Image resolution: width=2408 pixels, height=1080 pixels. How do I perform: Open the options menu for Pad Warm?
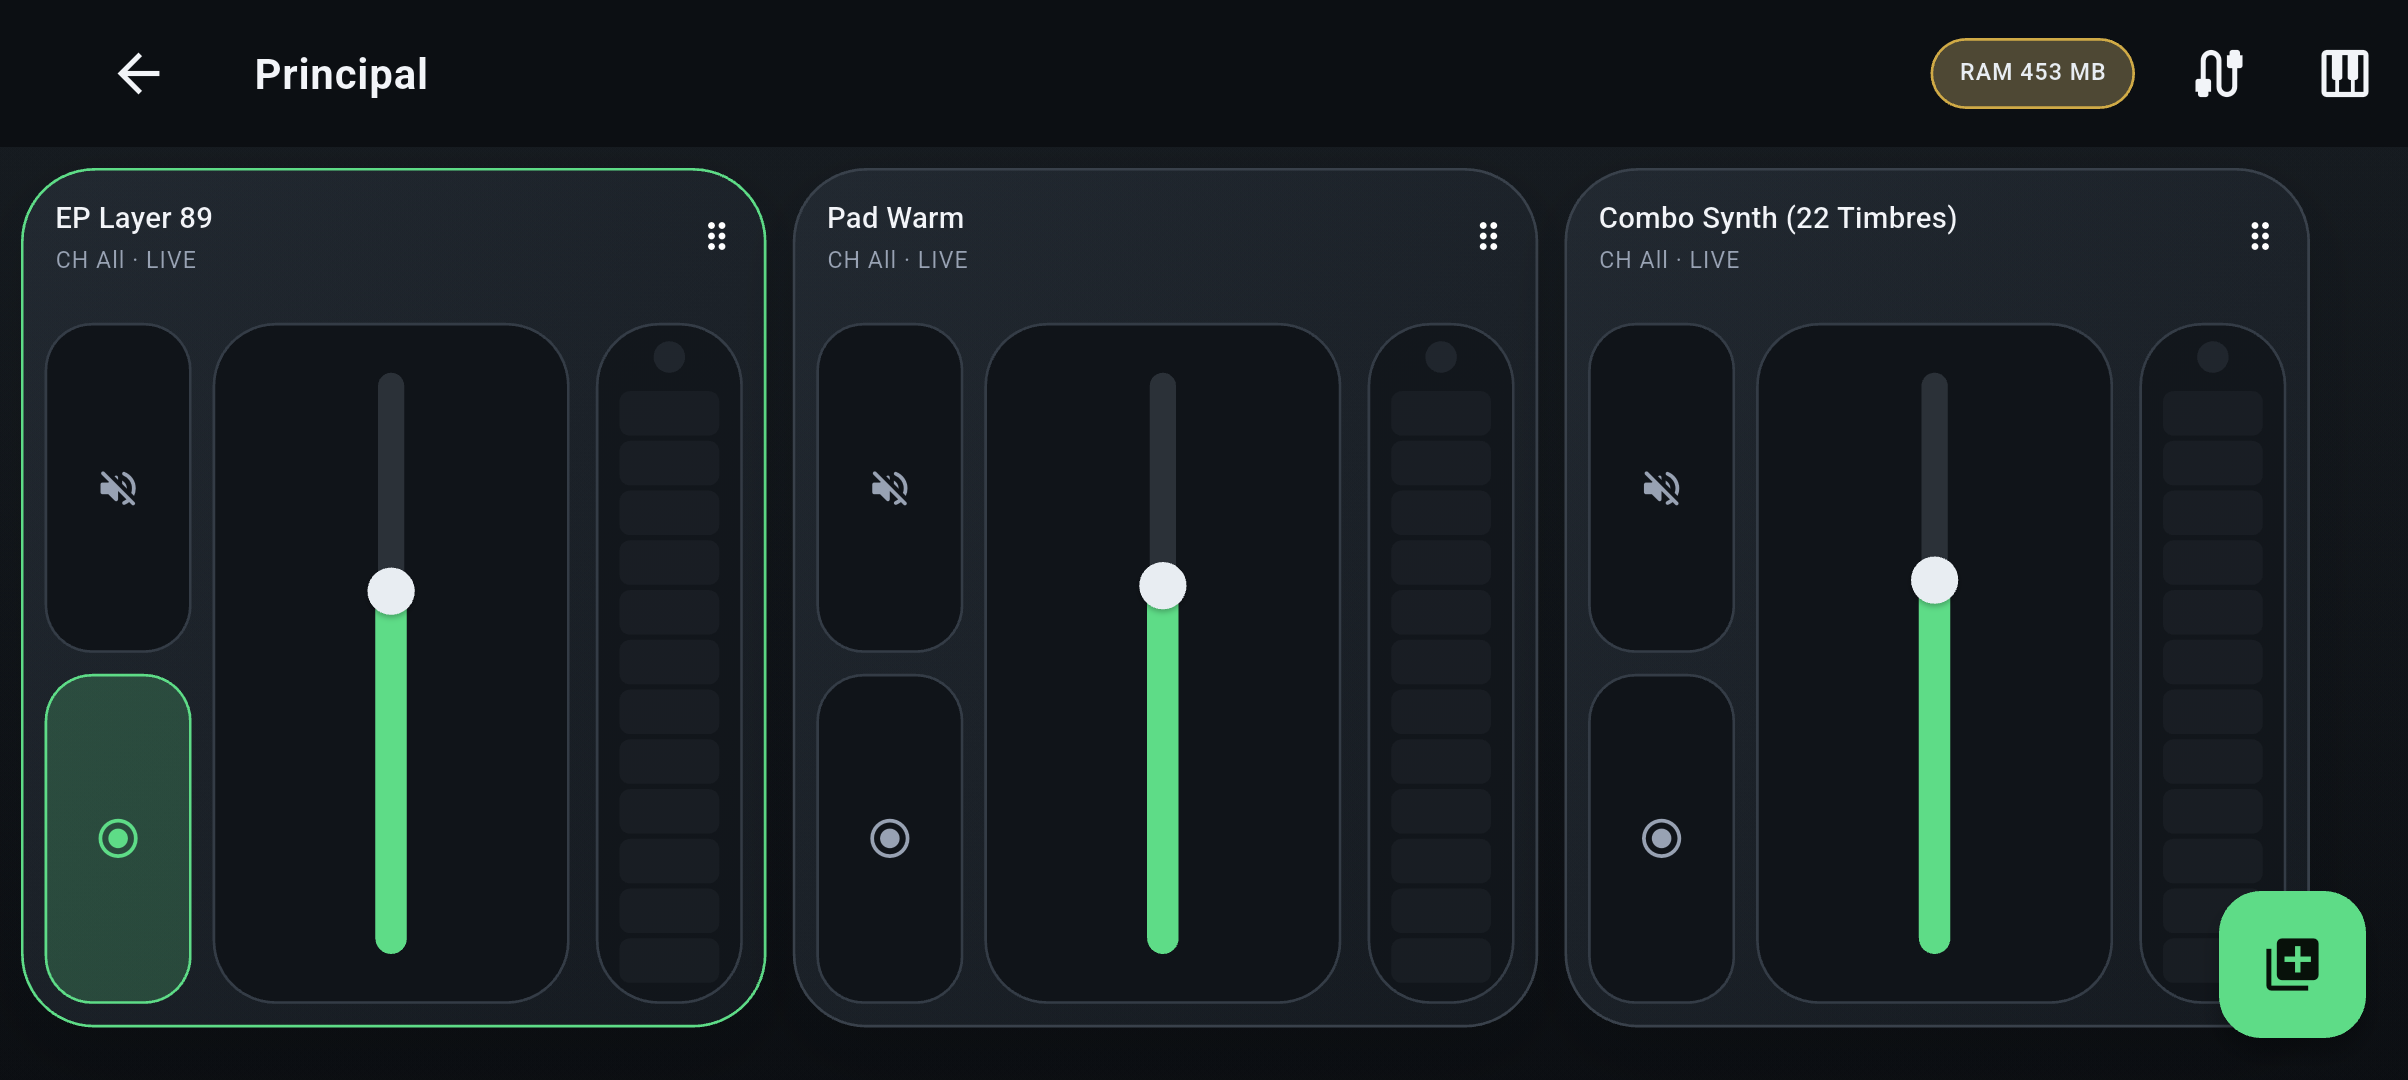click(x=1488, y=236)
